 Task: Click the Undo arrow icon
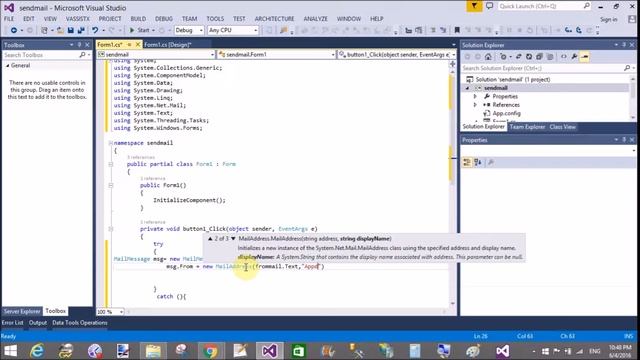(x=95, y=30)
